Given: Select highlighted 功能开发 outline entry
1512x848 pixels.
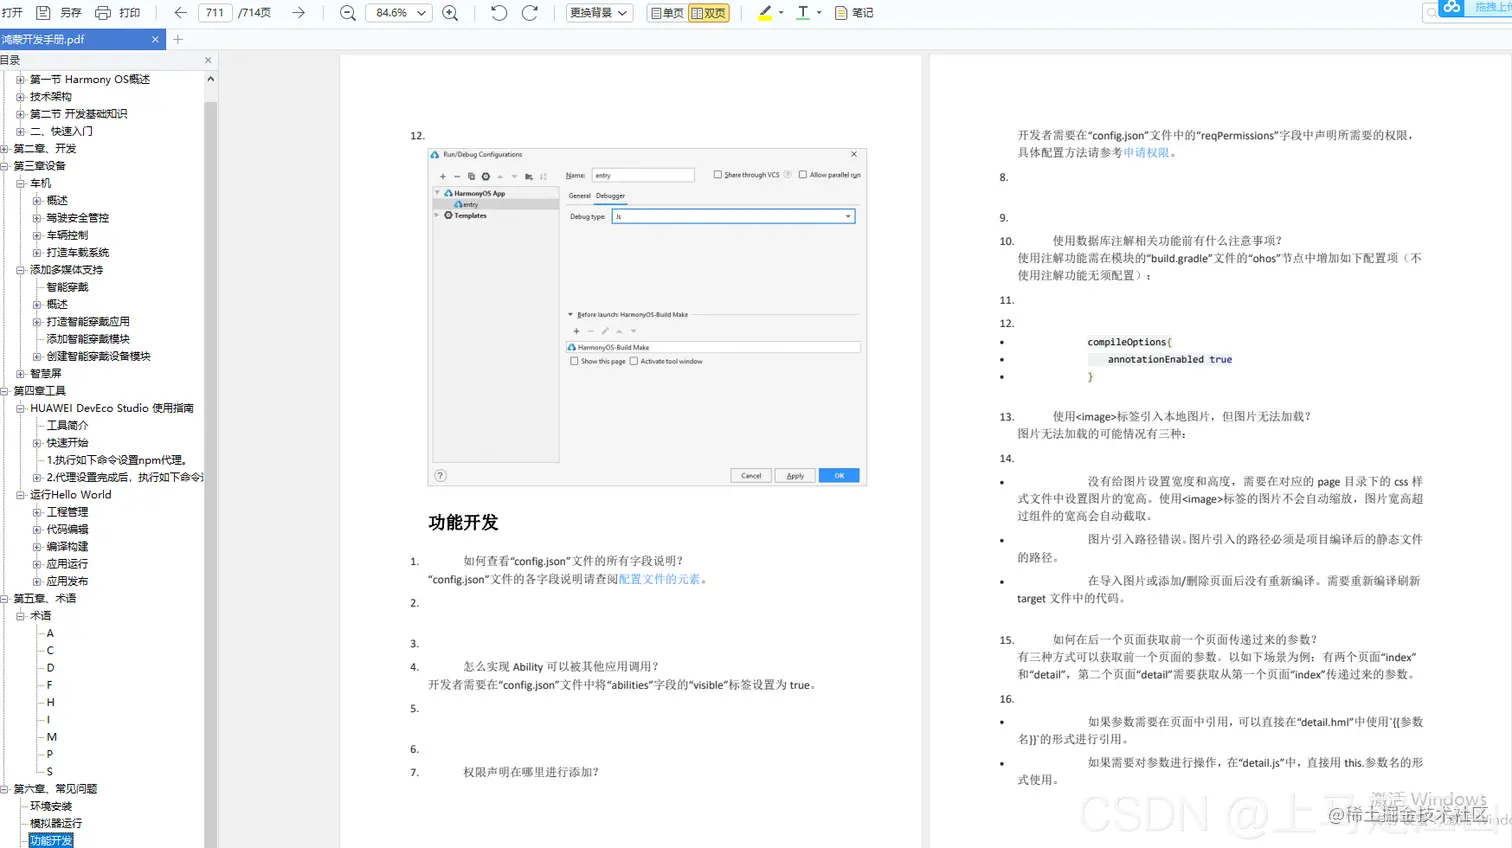Looking at the screenshot, I should tap(51, 840).
